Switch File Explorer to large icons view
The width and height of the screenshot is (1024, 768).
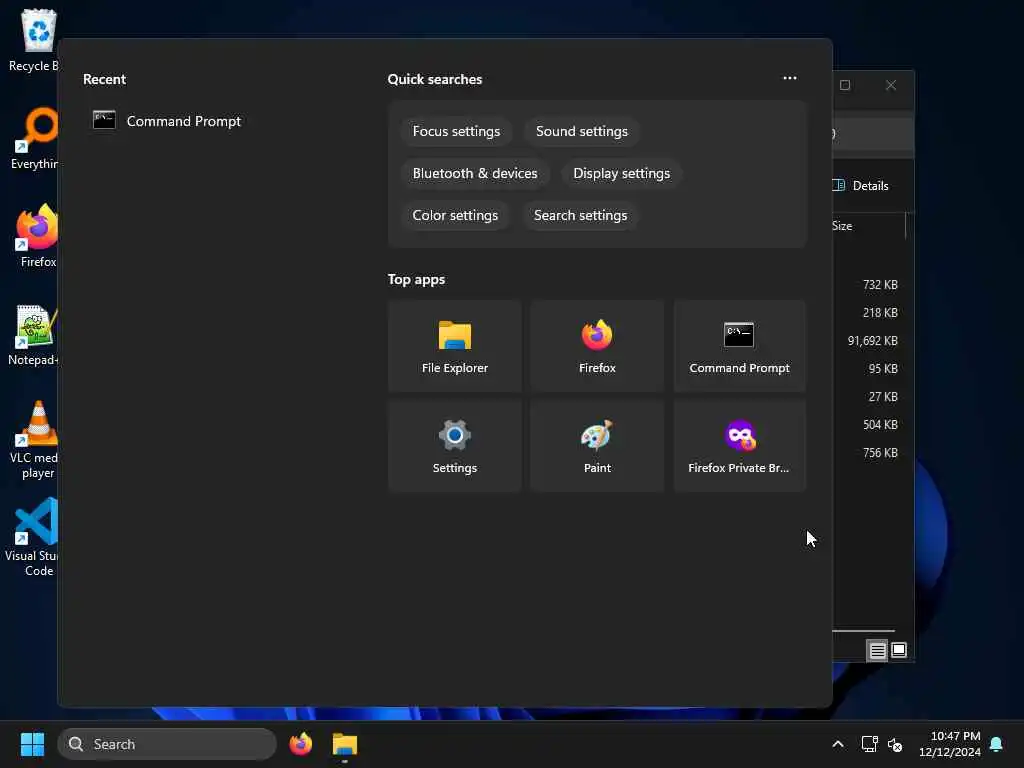point(899,650)
